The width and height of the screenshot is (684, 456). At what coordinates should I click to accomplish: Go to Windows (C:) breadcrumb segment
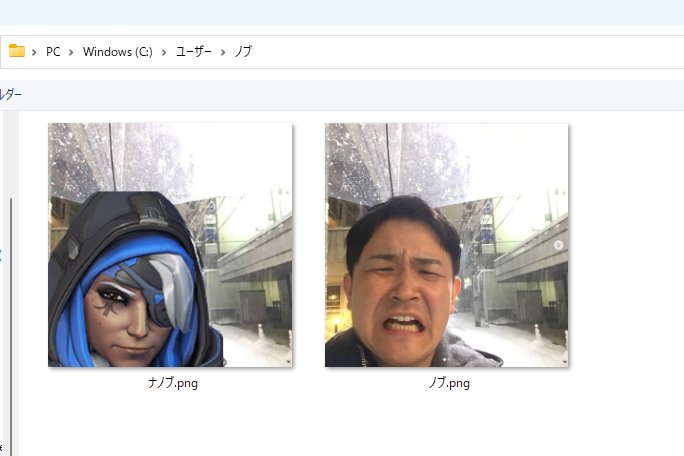[118, 52]
